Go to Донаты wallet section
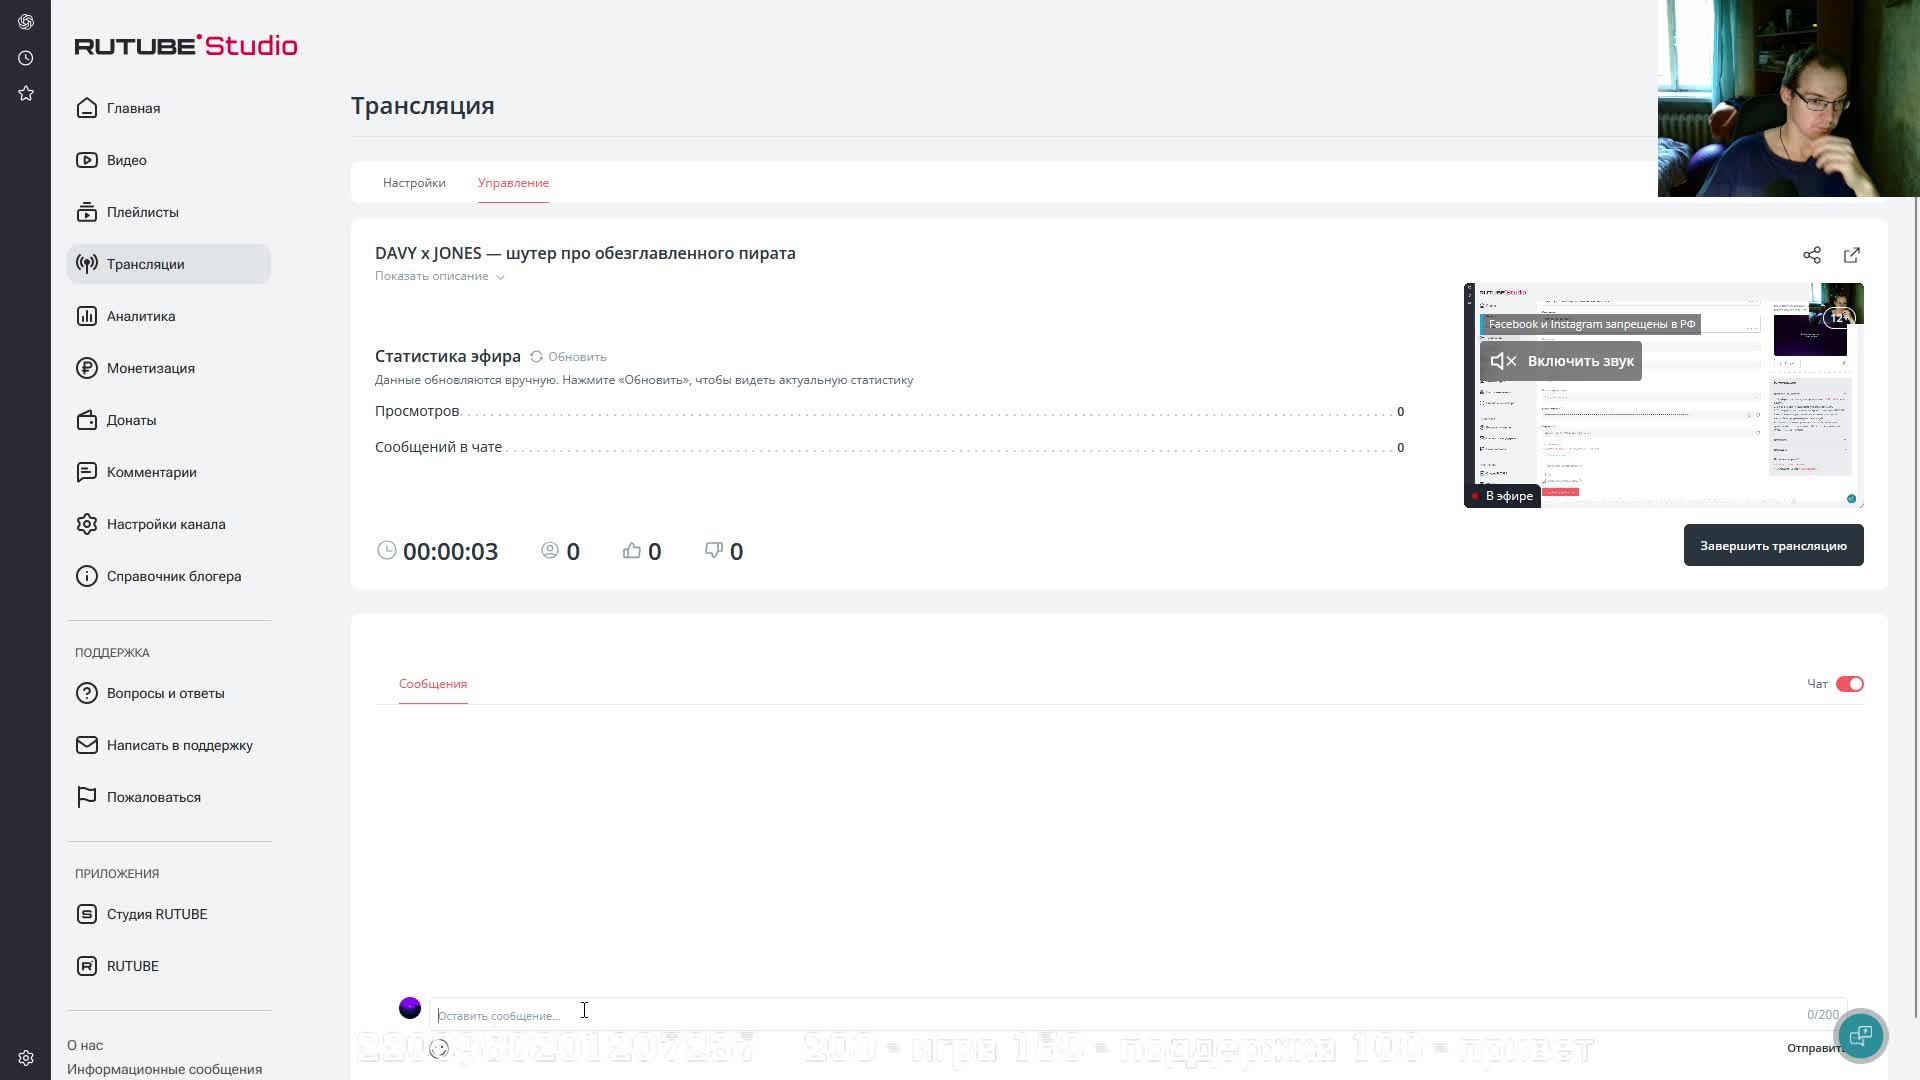The width and height of the screenshot is (1920, 1080). pyautogui.click(x=131, y=420)
